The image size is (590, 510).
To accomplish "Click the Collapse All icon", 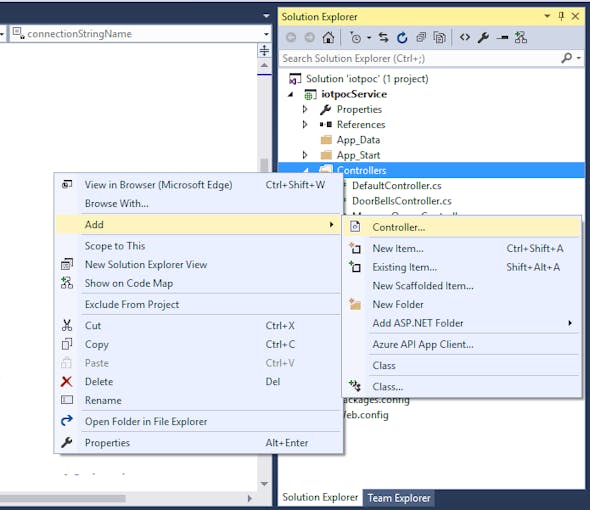I will coord(421,38).
